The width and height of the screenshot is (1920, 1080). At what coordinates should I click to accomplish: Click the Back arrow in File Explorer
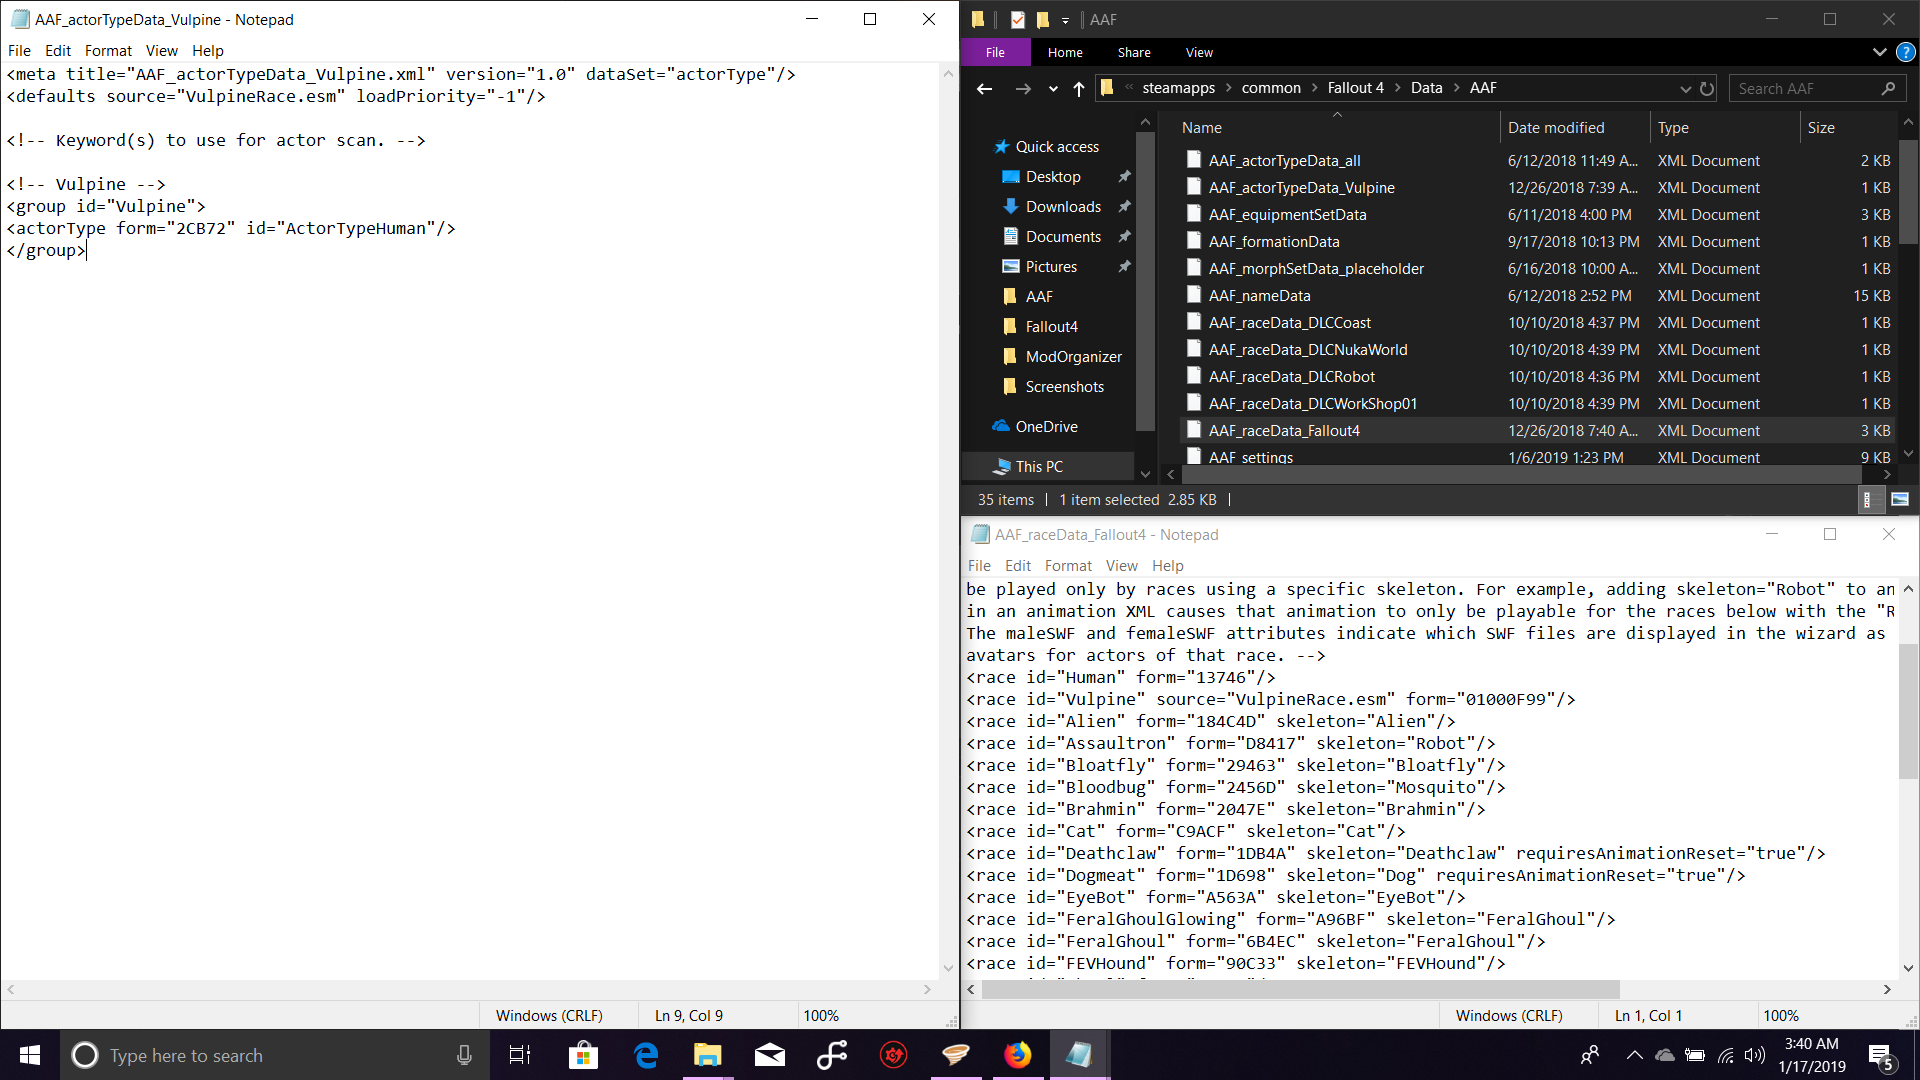point(984,88)
